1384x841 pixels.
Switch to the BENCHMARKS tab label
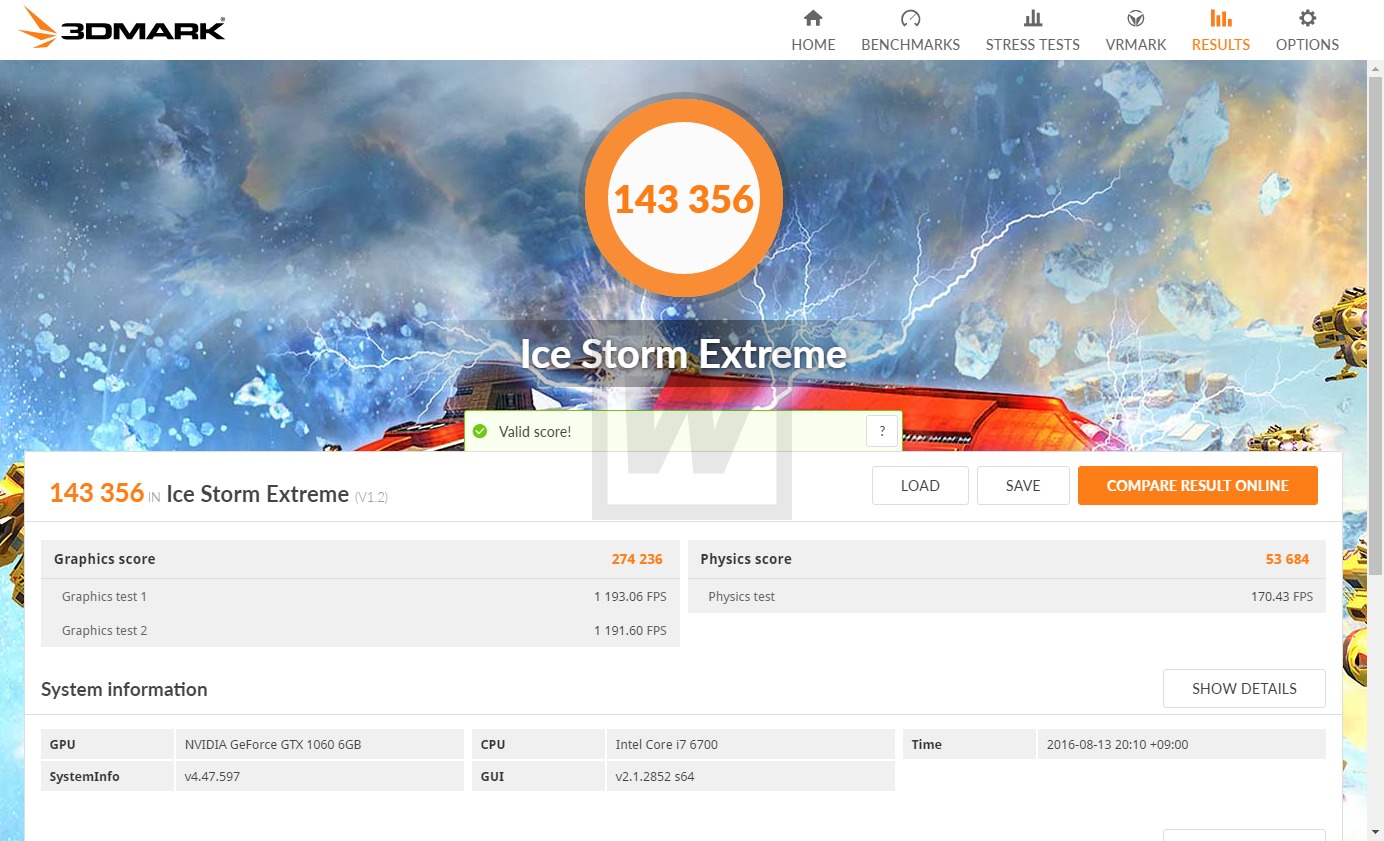click(x=910, y=45)
